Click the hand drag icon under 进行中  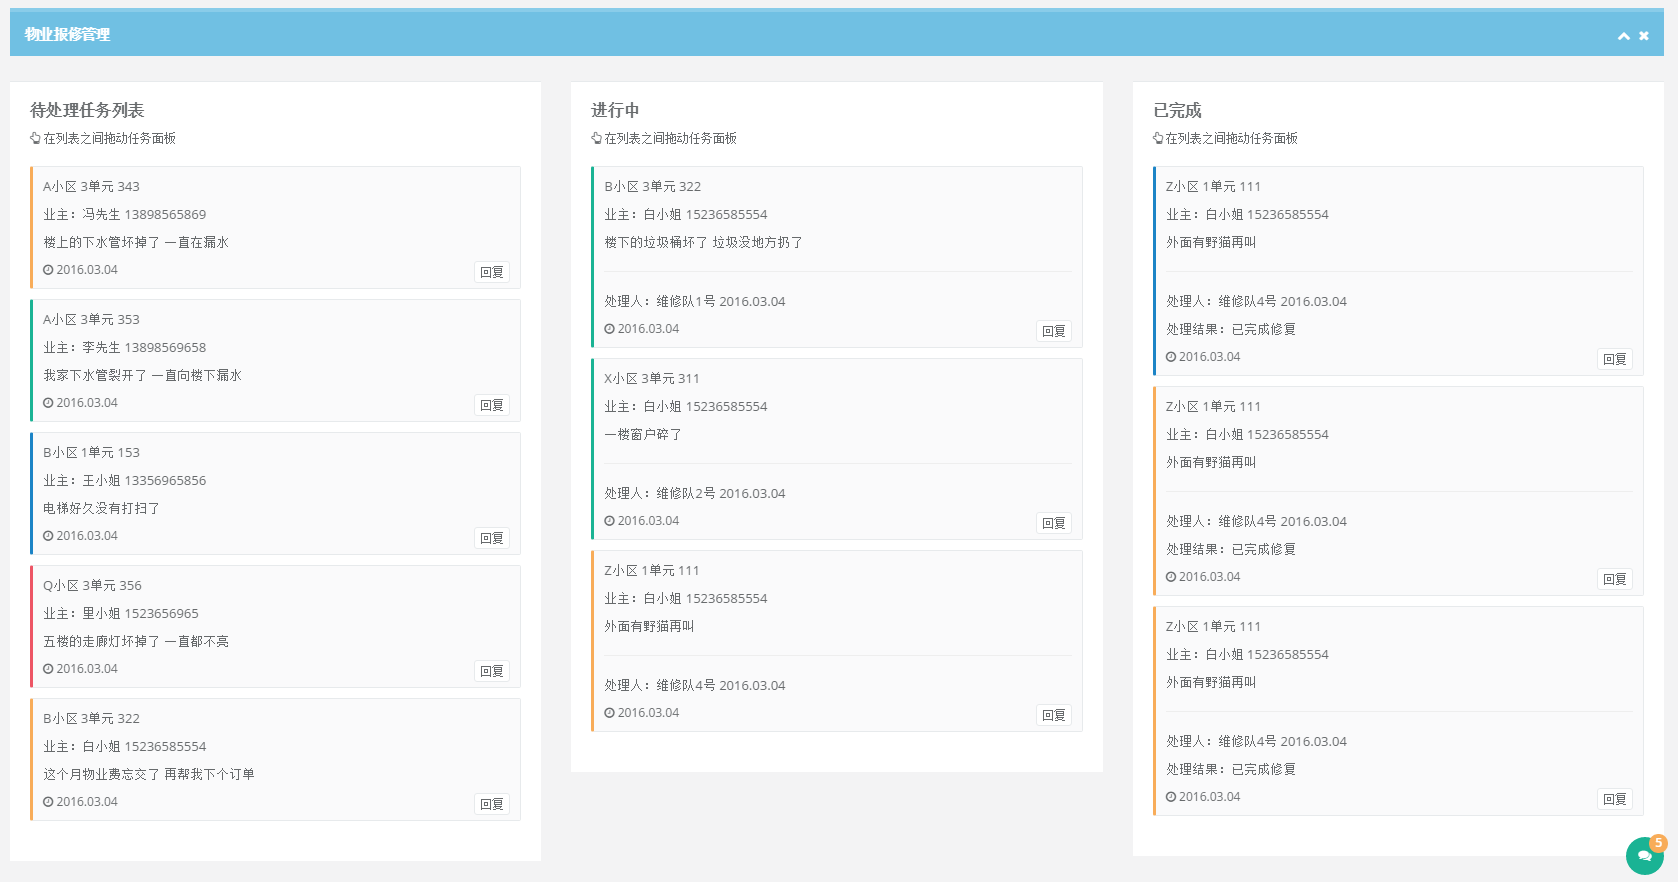point(597,139)
